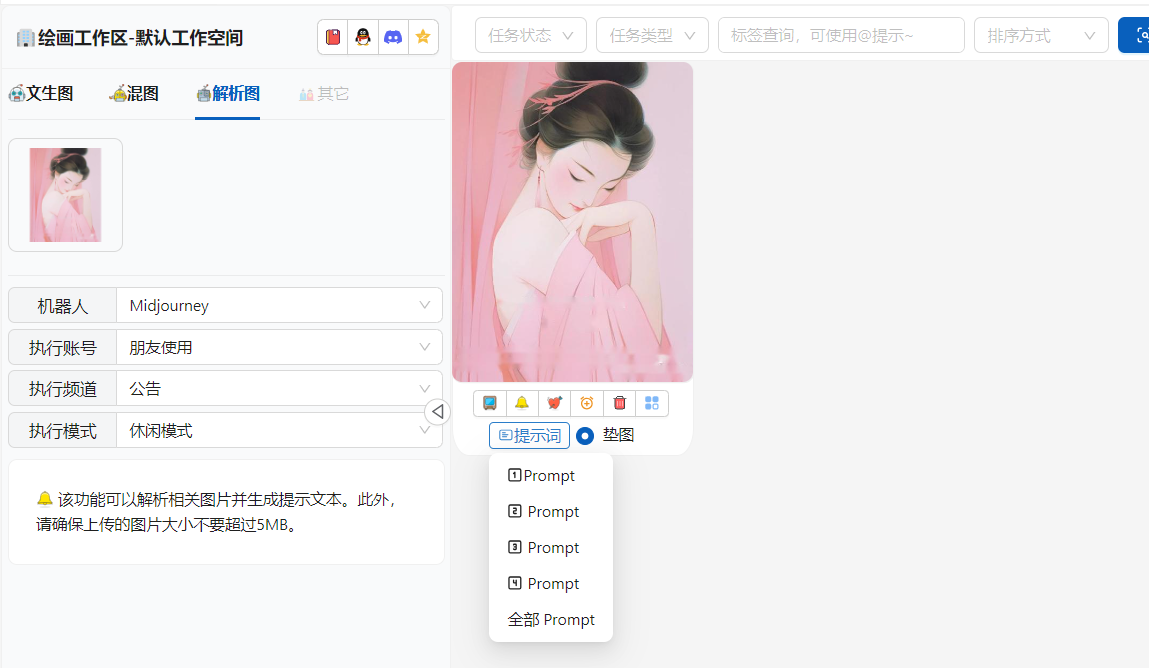Collapse the left panel with triangle arrow
1149x668 pixels.
[x=437, y=412]
